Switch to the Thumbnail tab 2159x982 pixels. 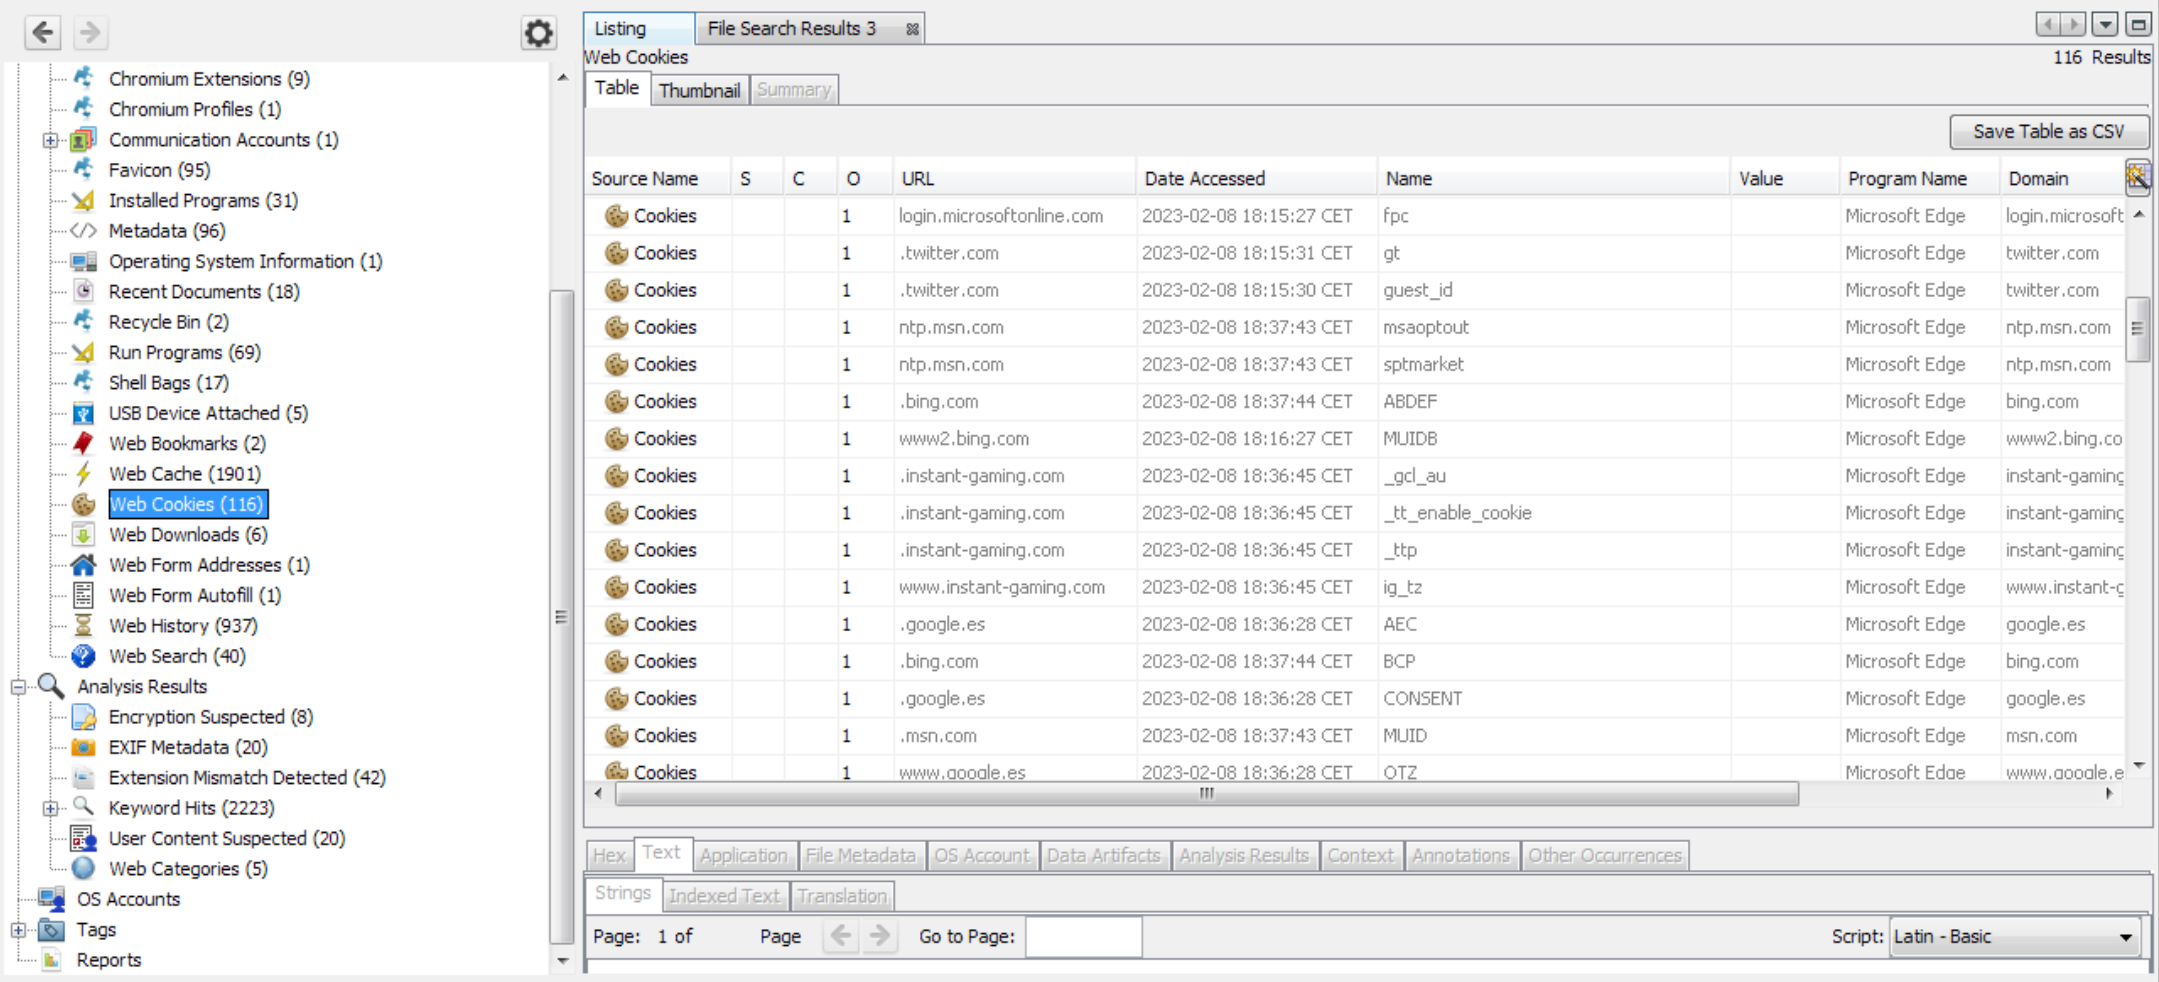click(x=699, y=90)
